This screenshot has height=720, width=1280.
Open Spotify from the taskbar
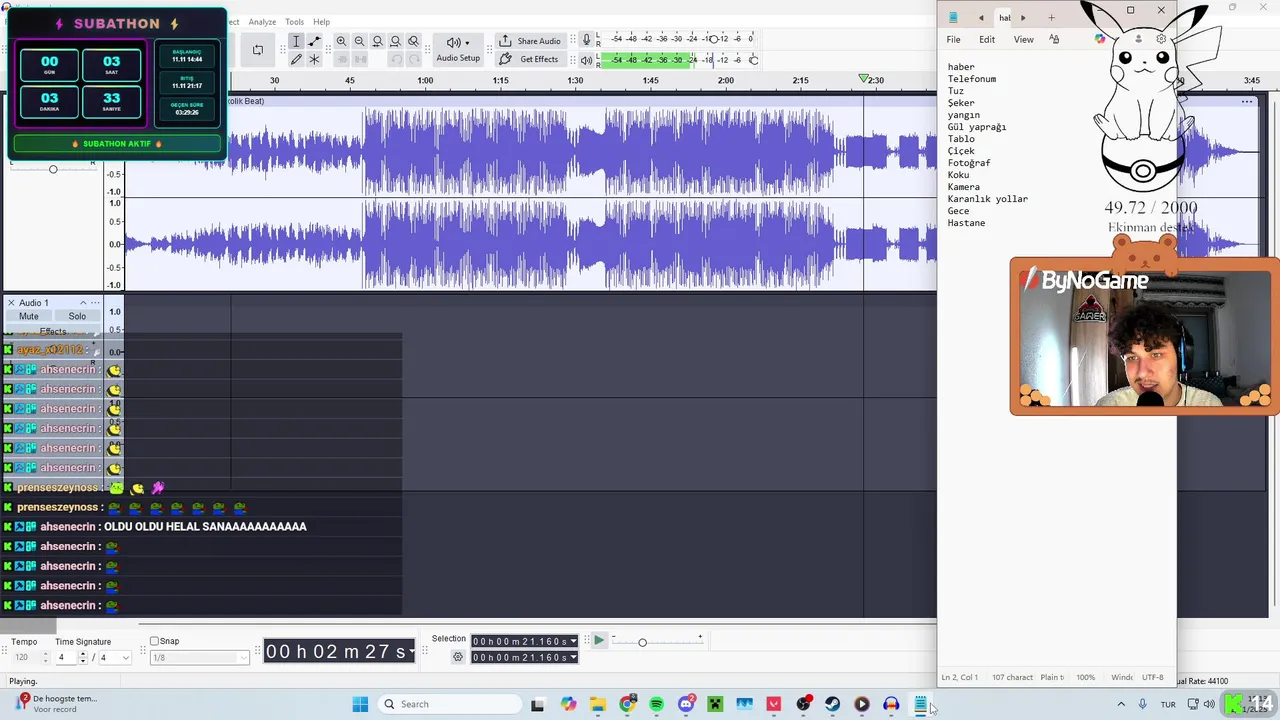click(x=656, y=704)
